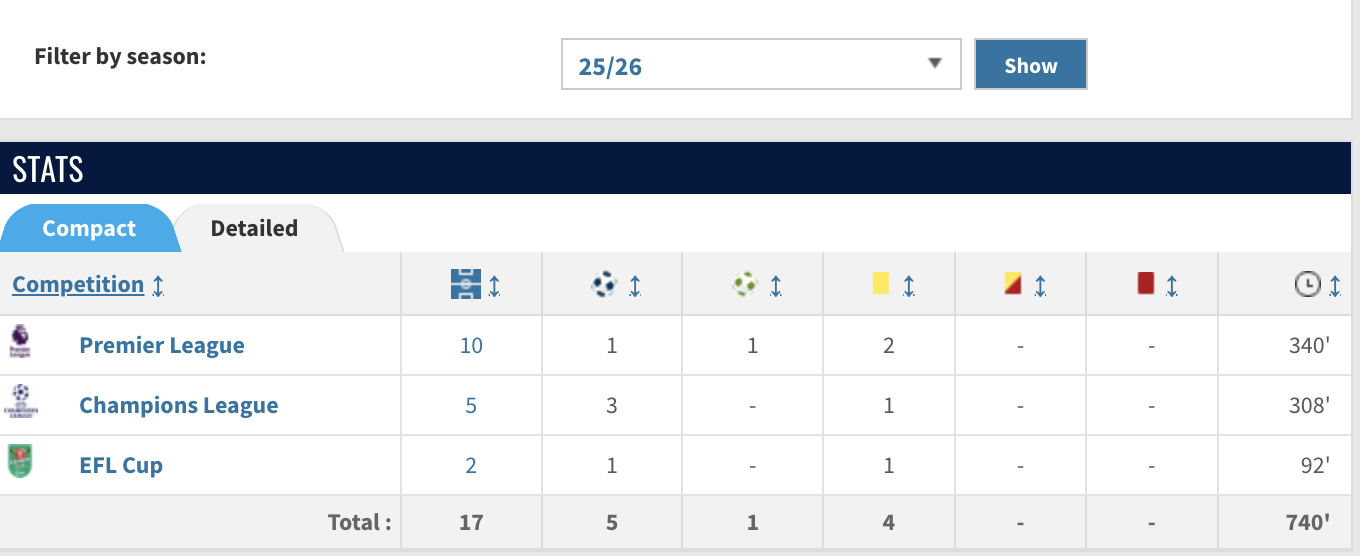
Task: Click the 10 Premier League appearances link
Action: (x=471, y=346)
